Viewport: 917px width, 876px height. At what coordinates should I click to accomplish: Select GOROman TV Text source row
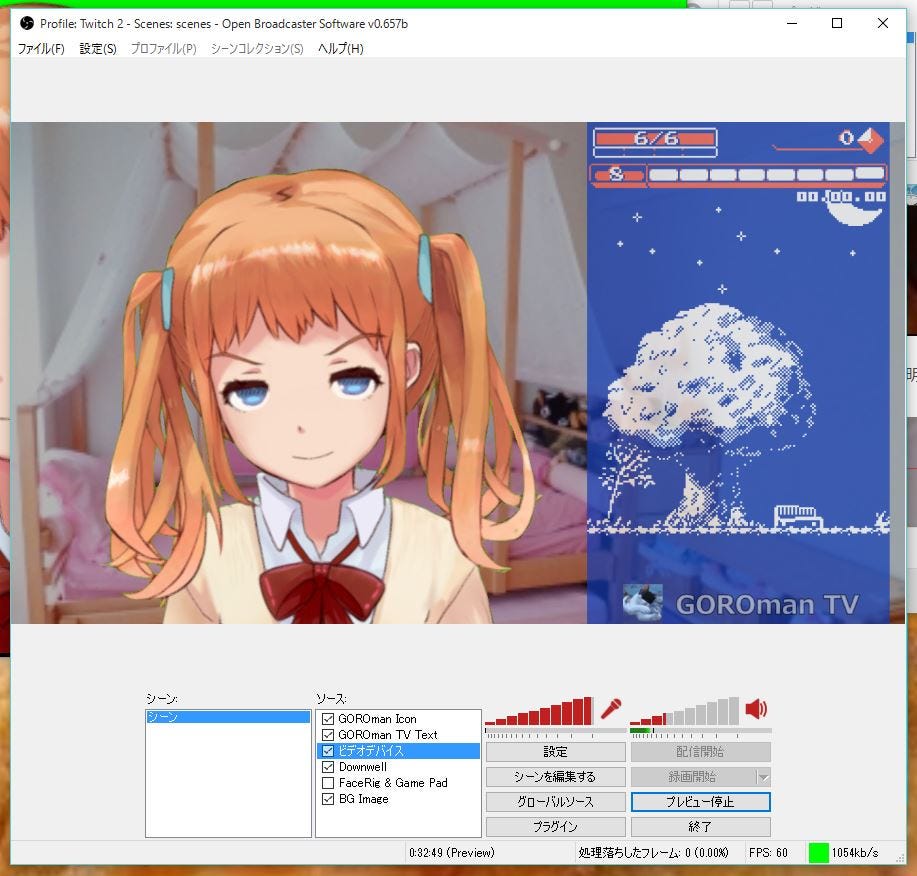pyautogui.click(x=398, y=734)
